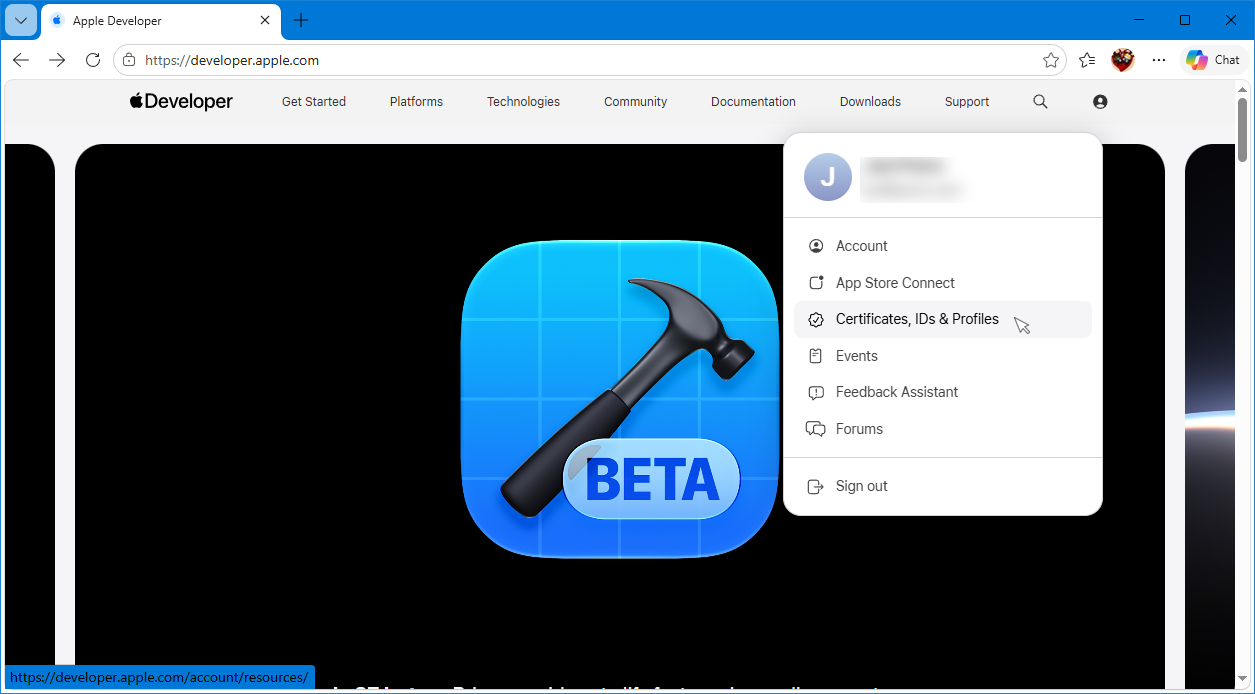The width and height of the screenshot is (1255, 694).
Task: Click the site lock info icon
Action: pos(128,60)
